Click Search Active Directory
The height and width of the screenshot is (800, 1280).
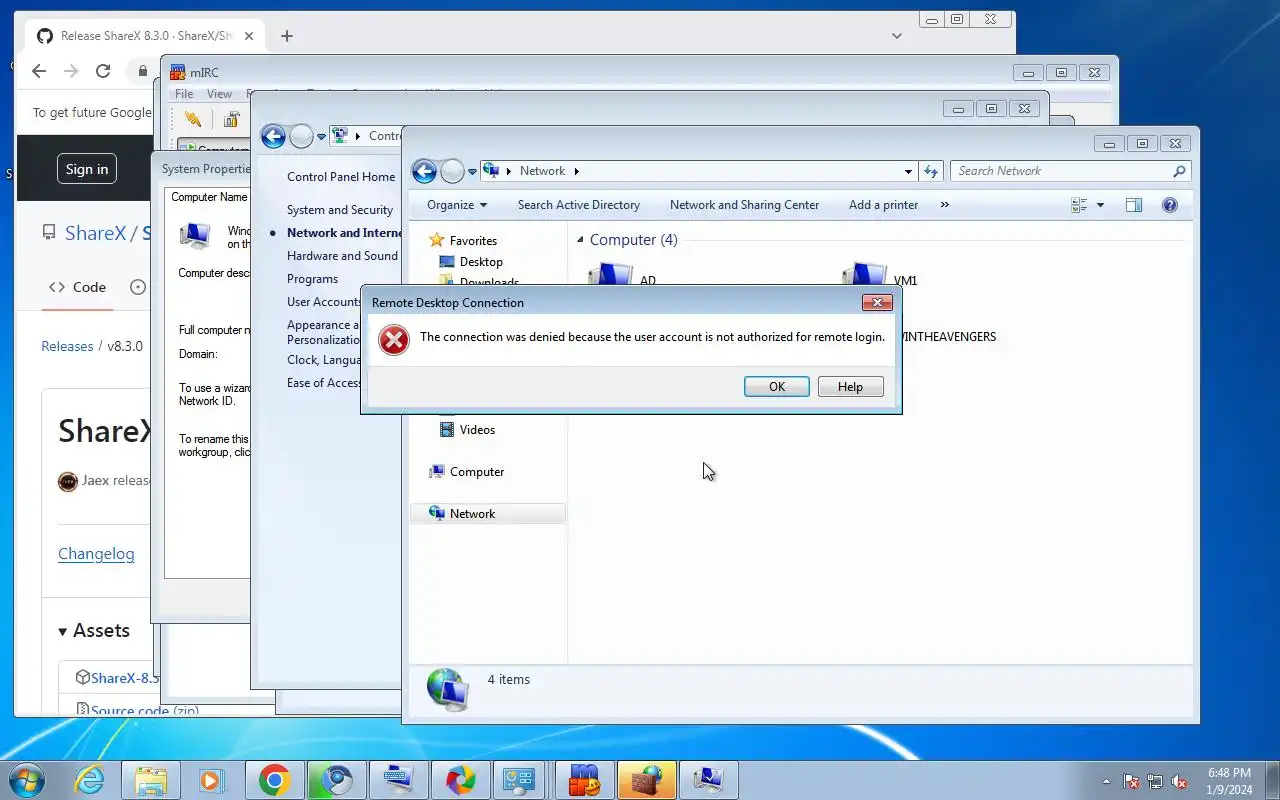click(579, 205)
